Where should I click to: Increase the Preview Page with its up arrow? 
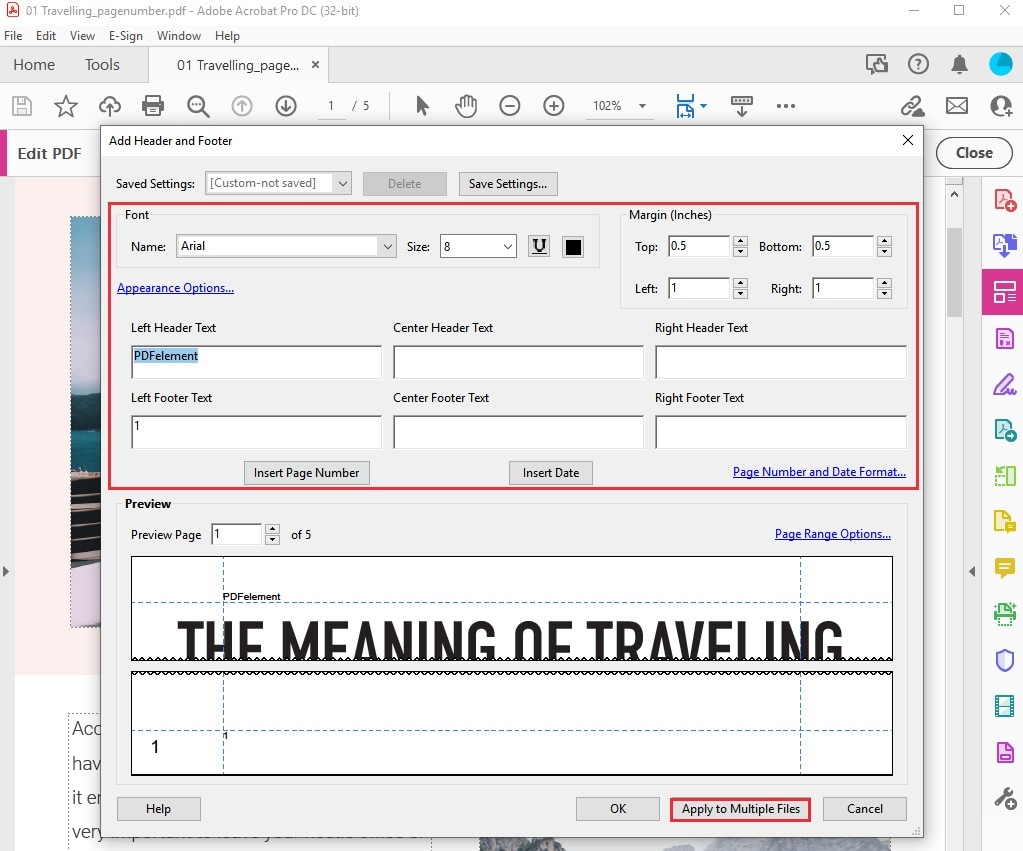pyautogui.click(x=271, y=529)
